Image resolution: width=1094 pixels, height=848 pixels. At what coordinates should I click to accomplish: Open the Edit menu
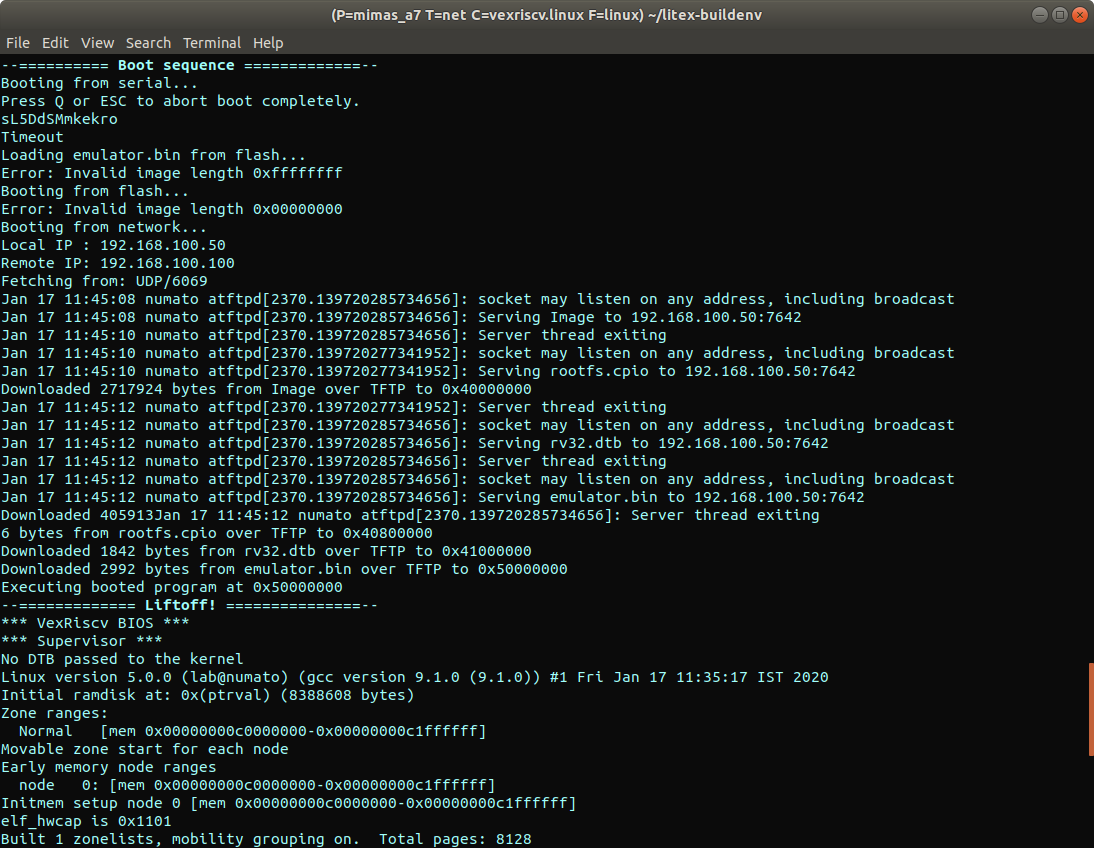[55, 43]
